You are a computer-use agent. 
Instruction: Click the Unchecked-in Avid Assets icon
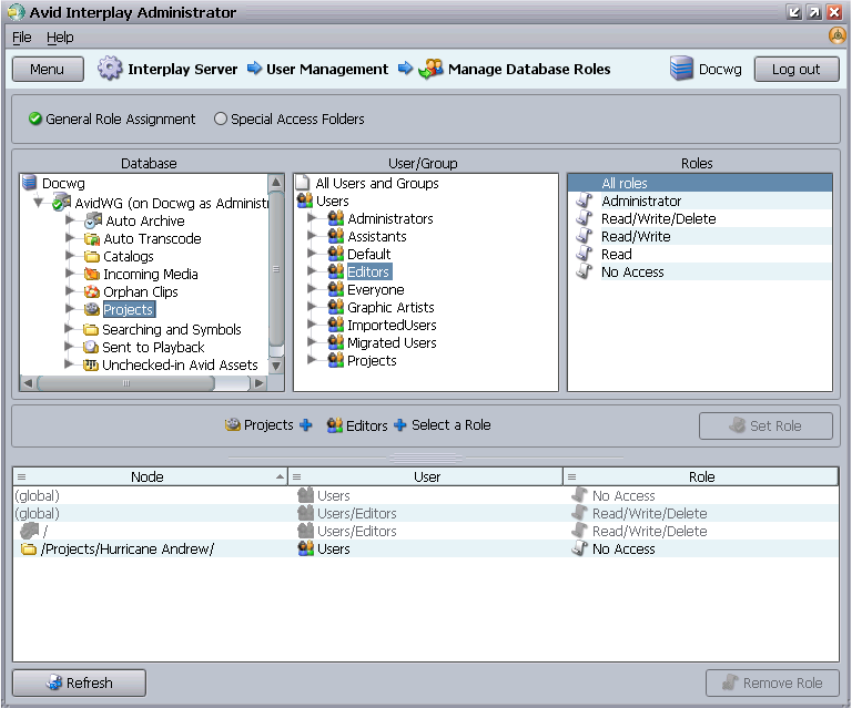pos(91,365)
